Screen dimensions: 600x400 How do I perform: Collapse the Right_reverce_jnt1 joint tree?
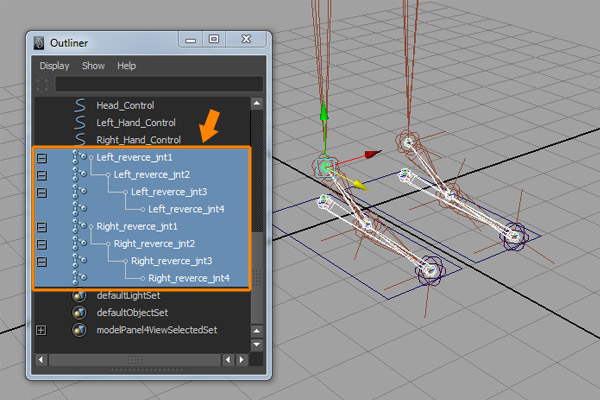41,226
